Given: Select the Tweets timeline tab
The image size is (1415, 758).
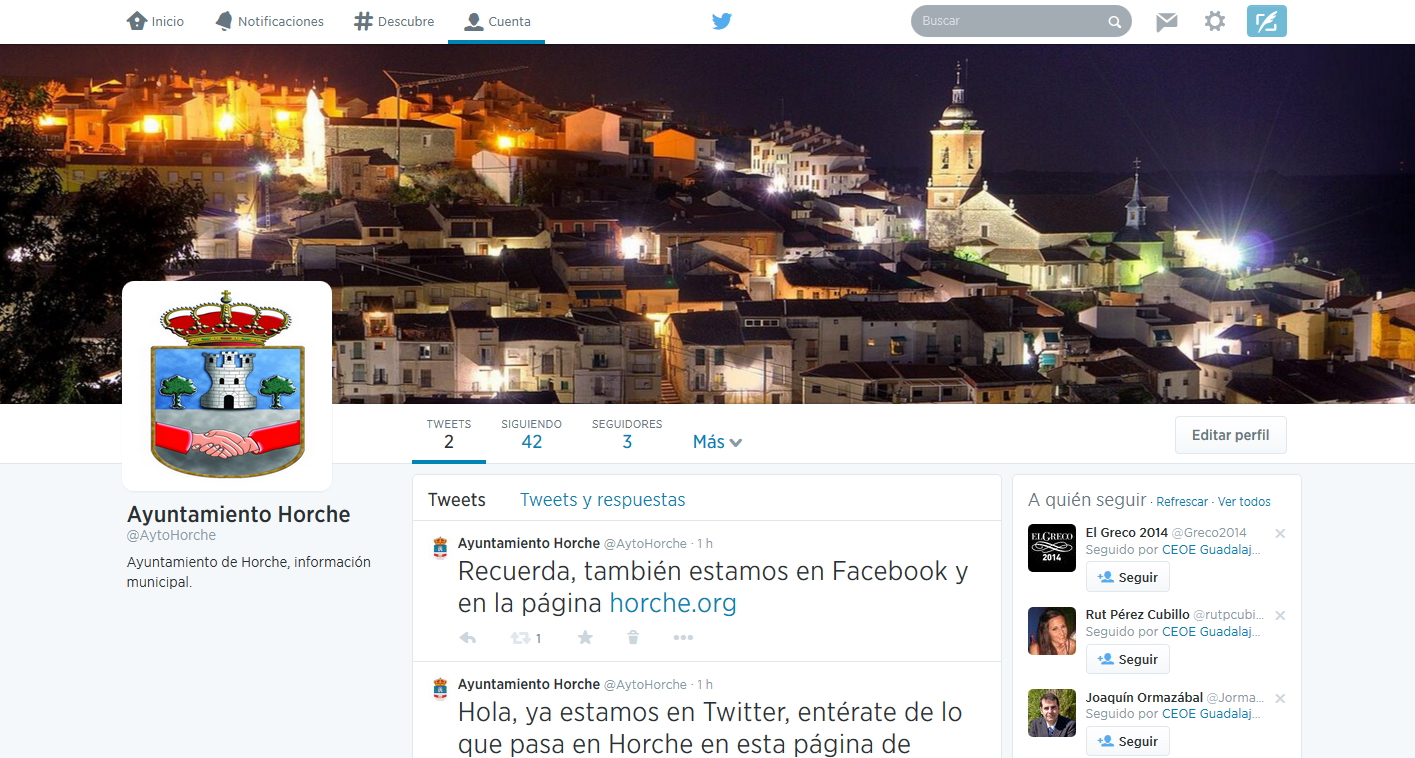Looking at the screenshot, I should tap(457, 500).
